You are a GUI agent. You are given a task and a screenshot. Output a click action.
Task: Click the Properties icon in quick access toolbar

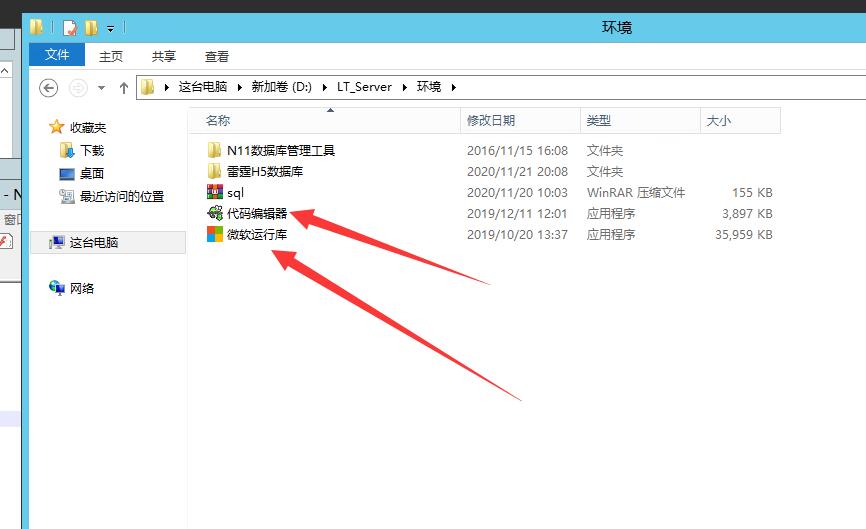coord(69,27)
